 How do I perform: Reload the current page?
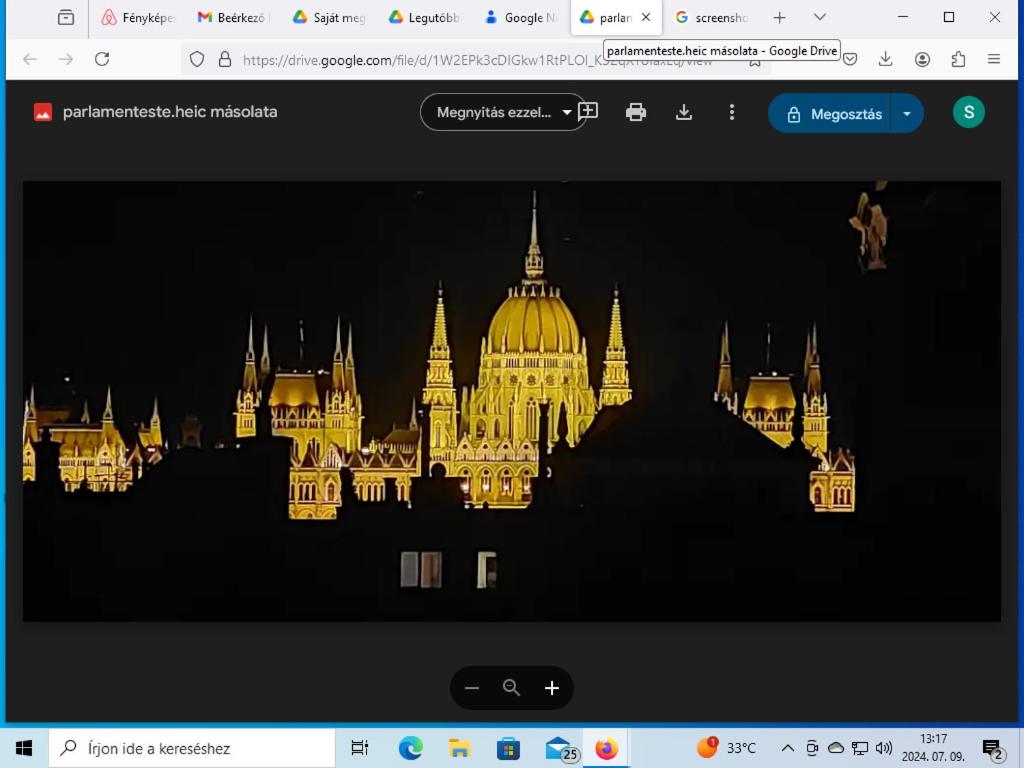coord(102,59)
